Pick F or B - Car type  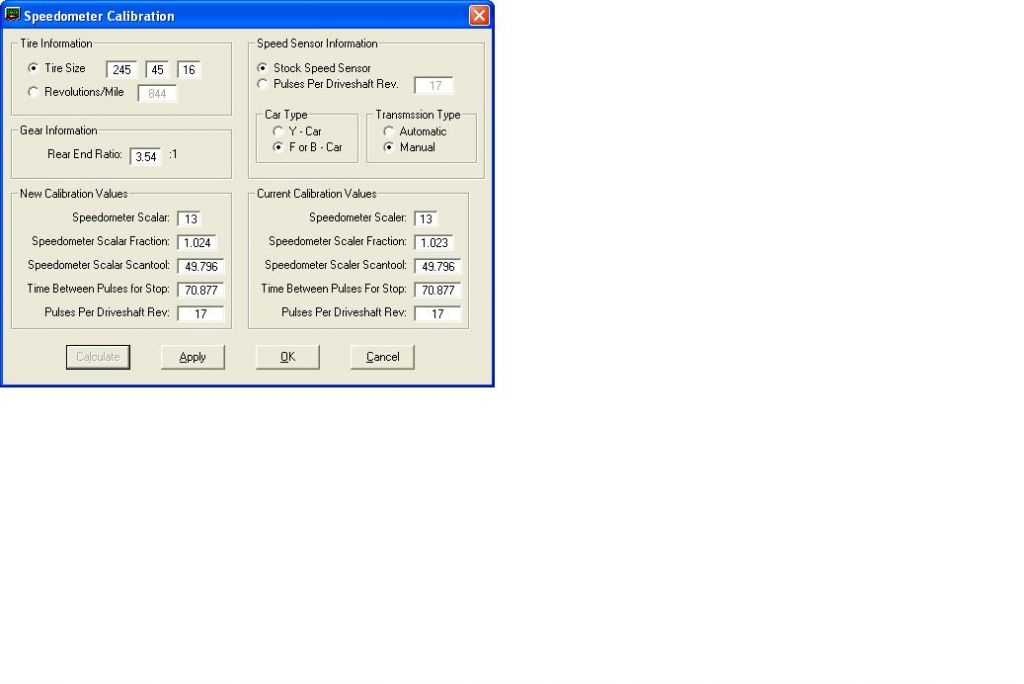click(279, 147)
